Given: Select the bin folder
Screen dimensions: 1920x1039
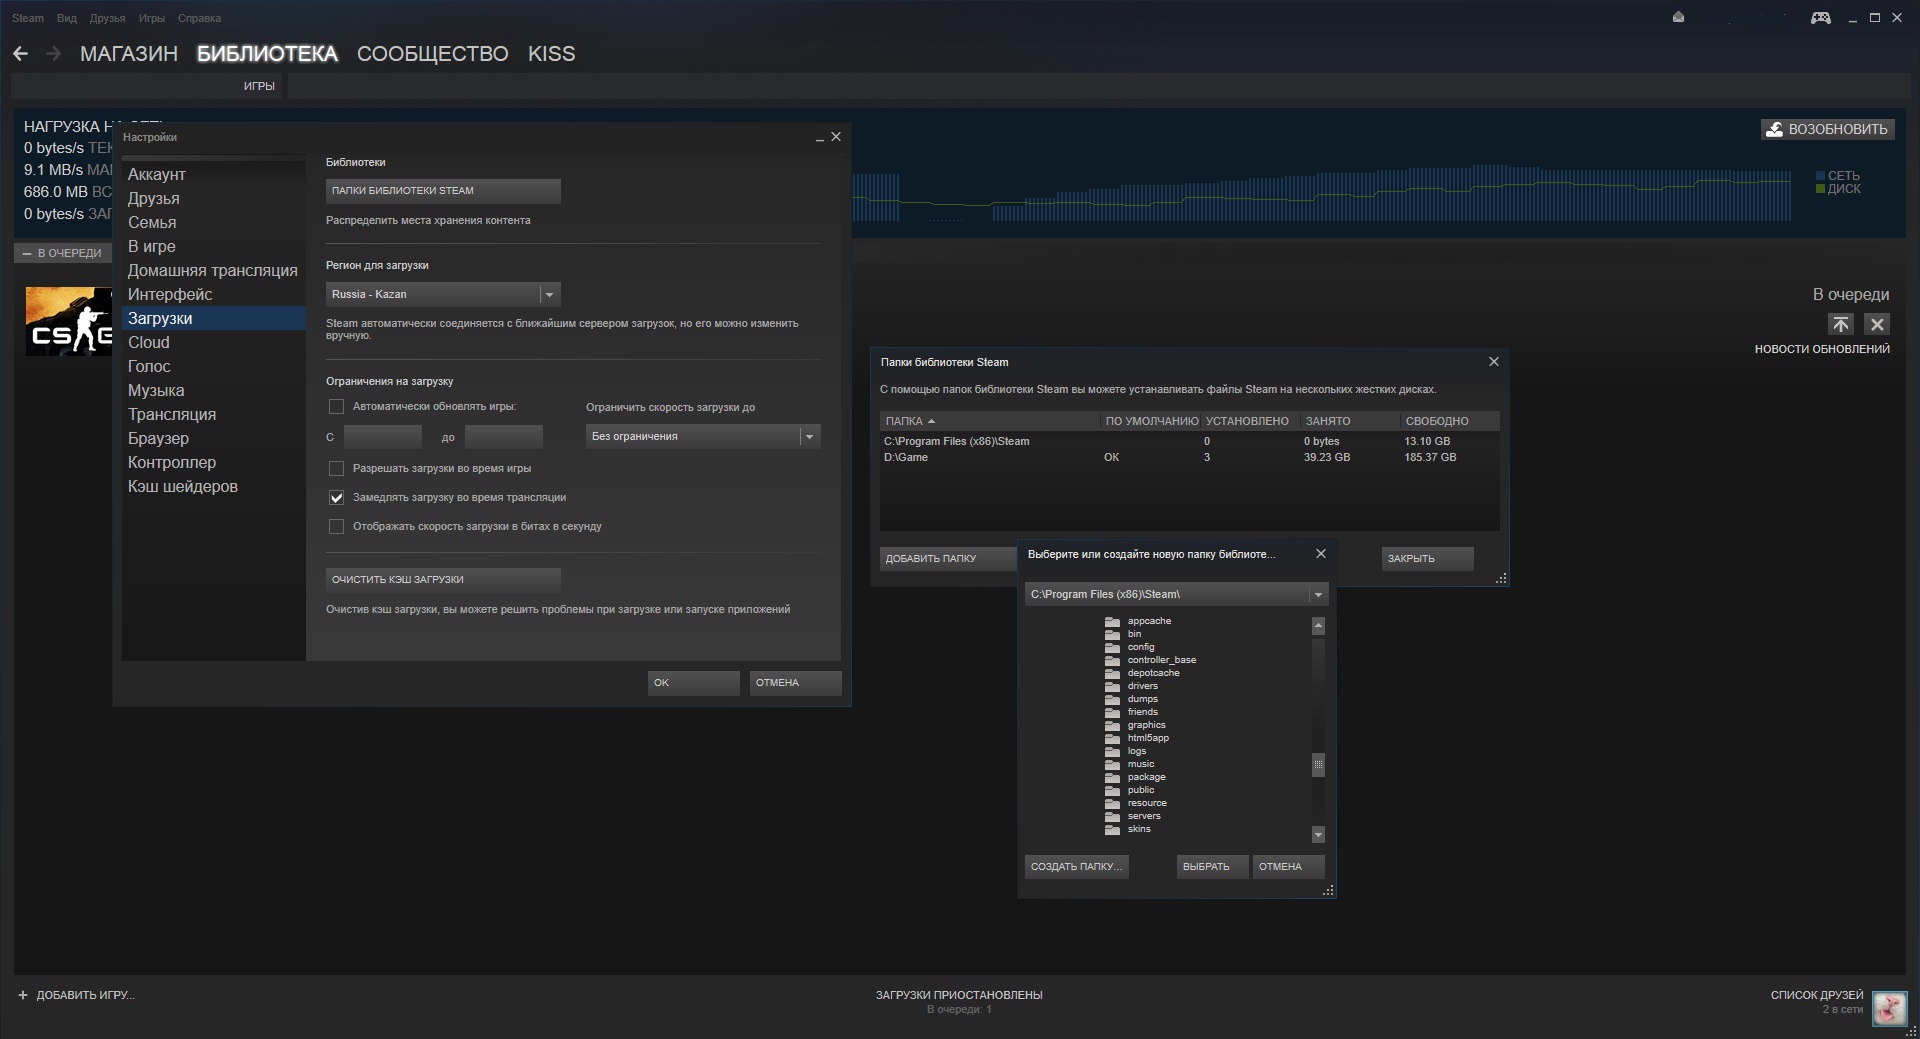Looking at the screenshot, I should point(1134,634).
